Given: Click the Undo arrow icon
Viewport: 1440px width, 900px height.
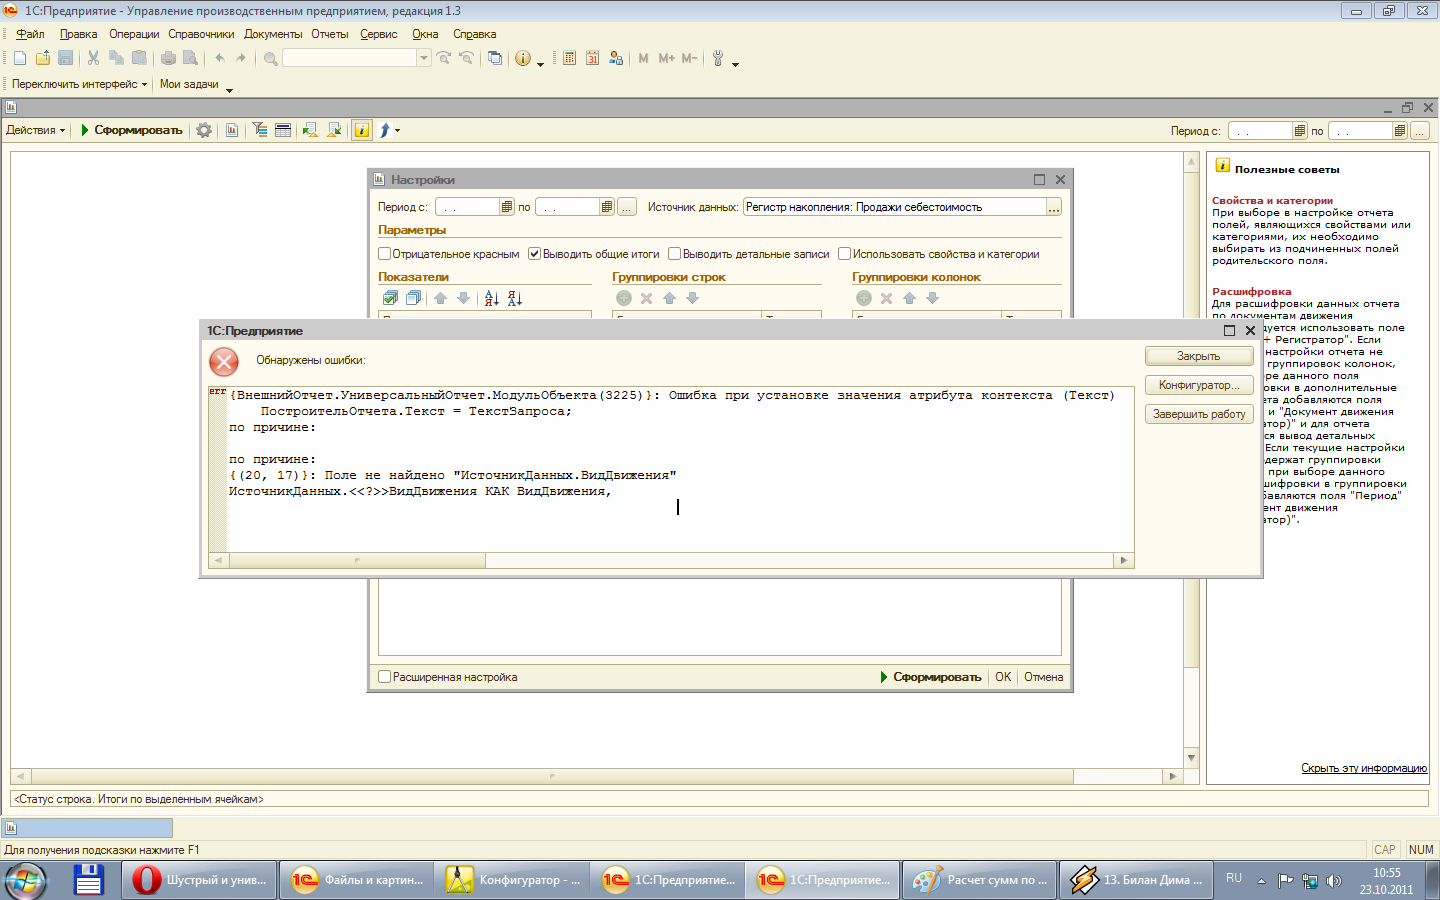Looking at the screenshot, I should click(219, 59).
